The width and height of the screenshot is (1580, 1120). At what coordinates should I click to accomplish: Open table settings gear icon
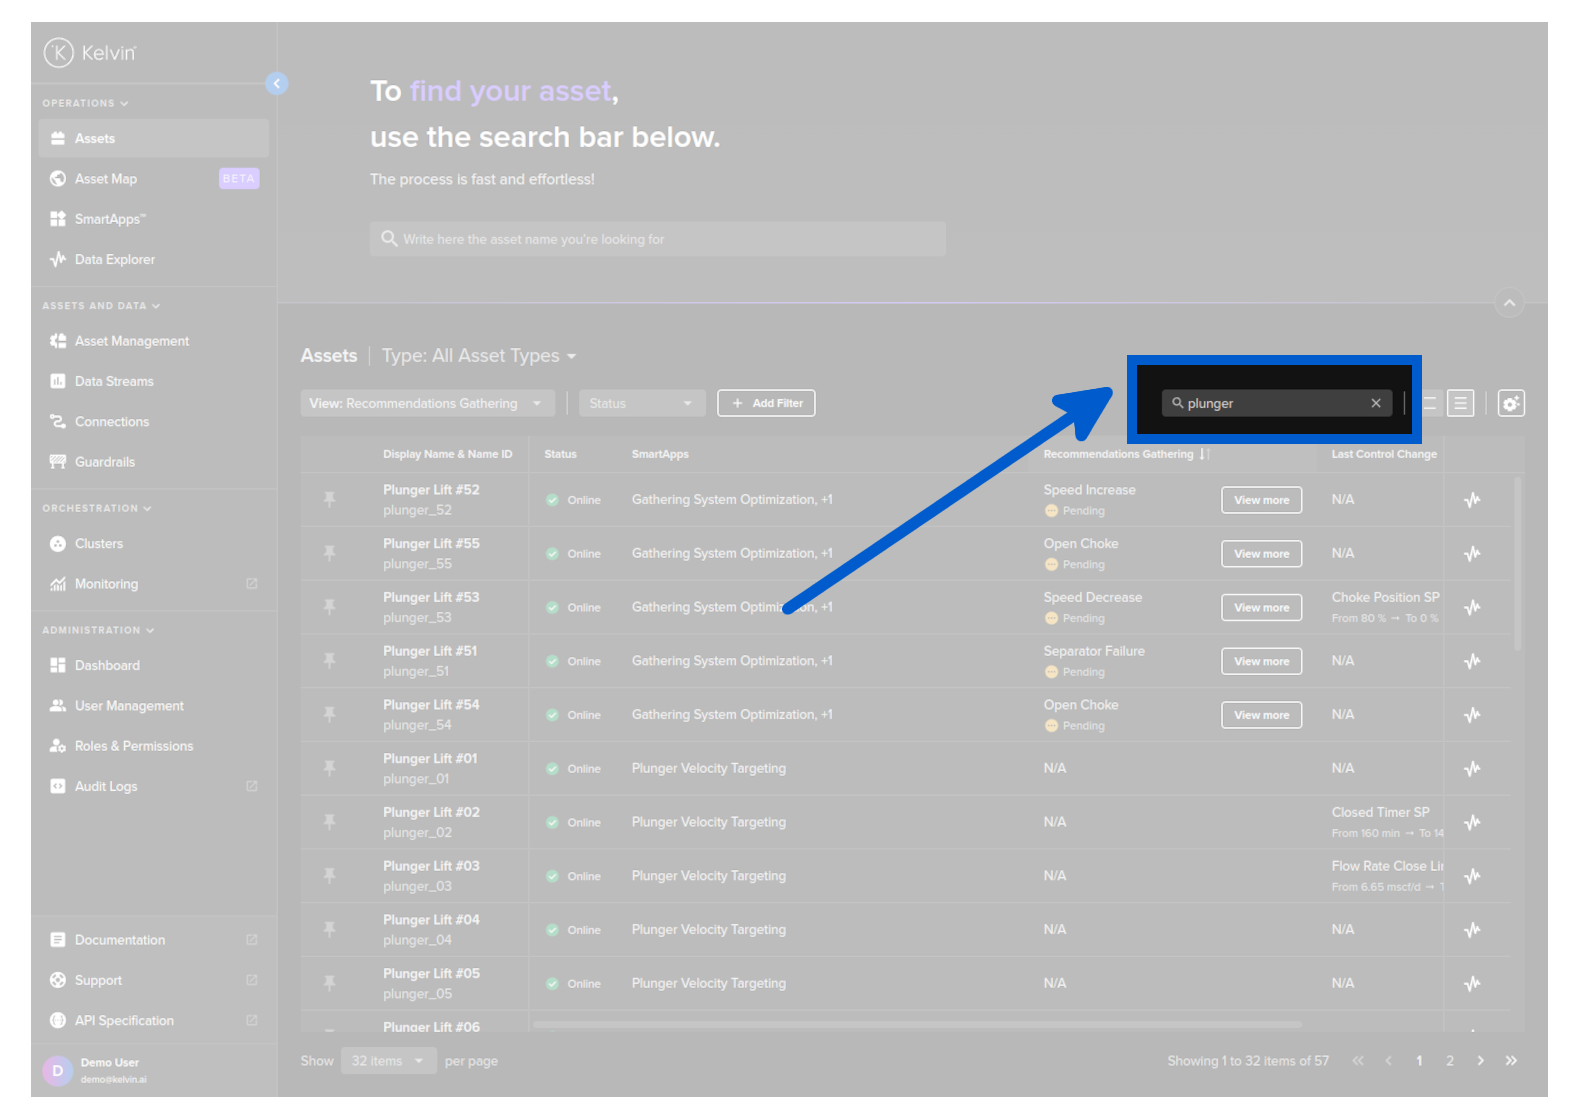(x=1510, y=403)
